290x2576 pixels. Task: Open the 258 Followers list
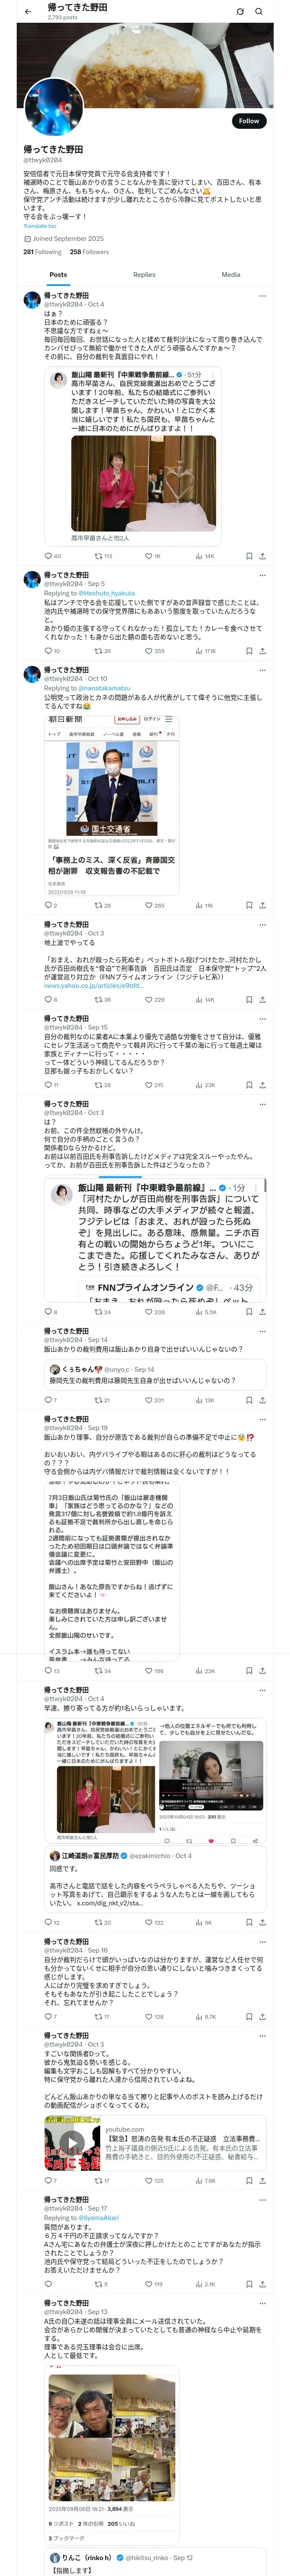coord(89,252)
